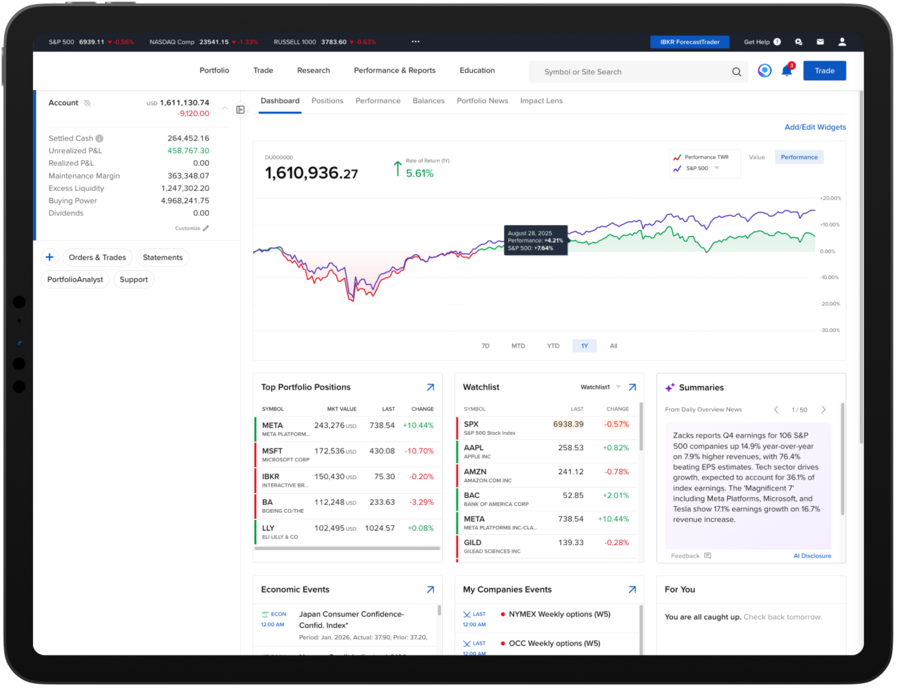Viewport: 897px width, 688px height.
Task: Open the Watchlist1 selector dropdown
Action: point(618,387)
